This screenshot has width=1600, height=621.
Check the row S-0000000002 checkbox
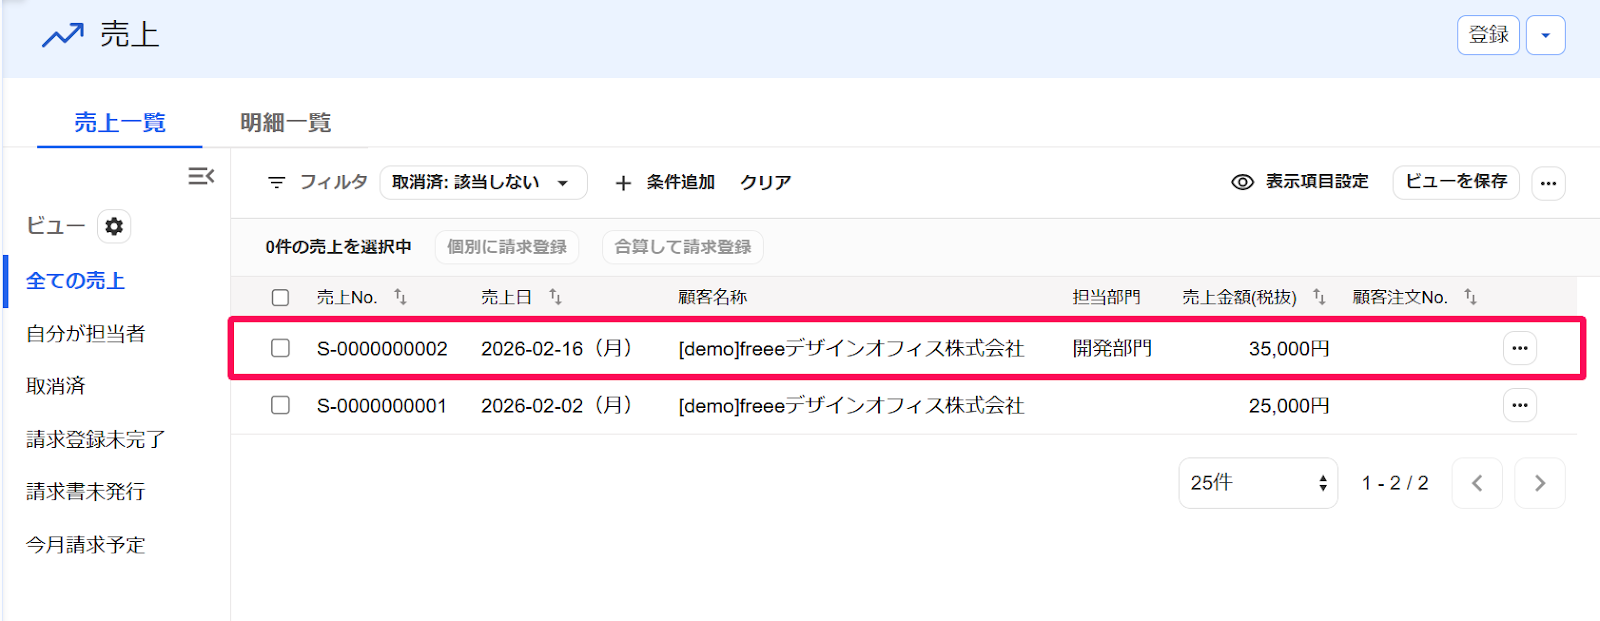click(x=280, y=348)
